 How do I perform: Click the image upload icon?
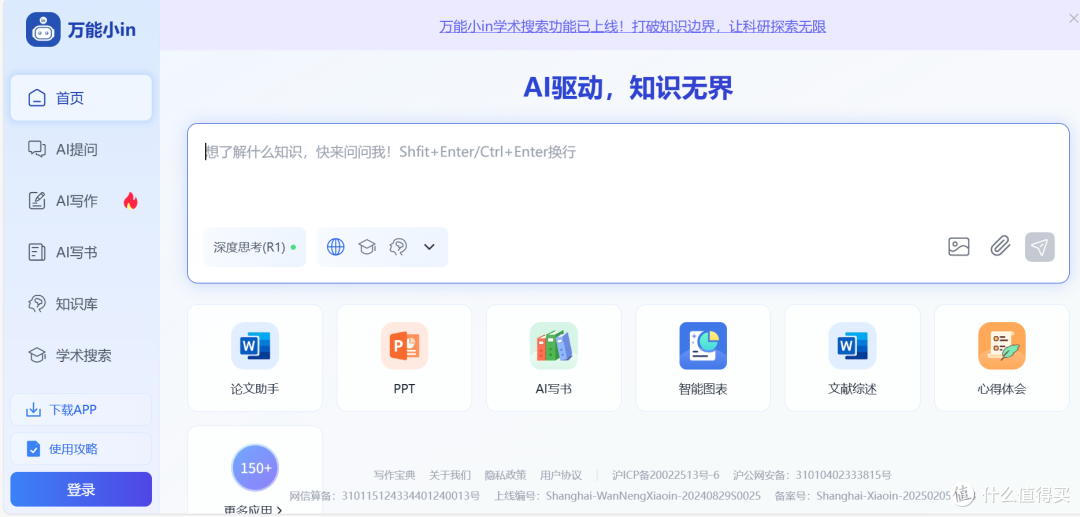959,246
